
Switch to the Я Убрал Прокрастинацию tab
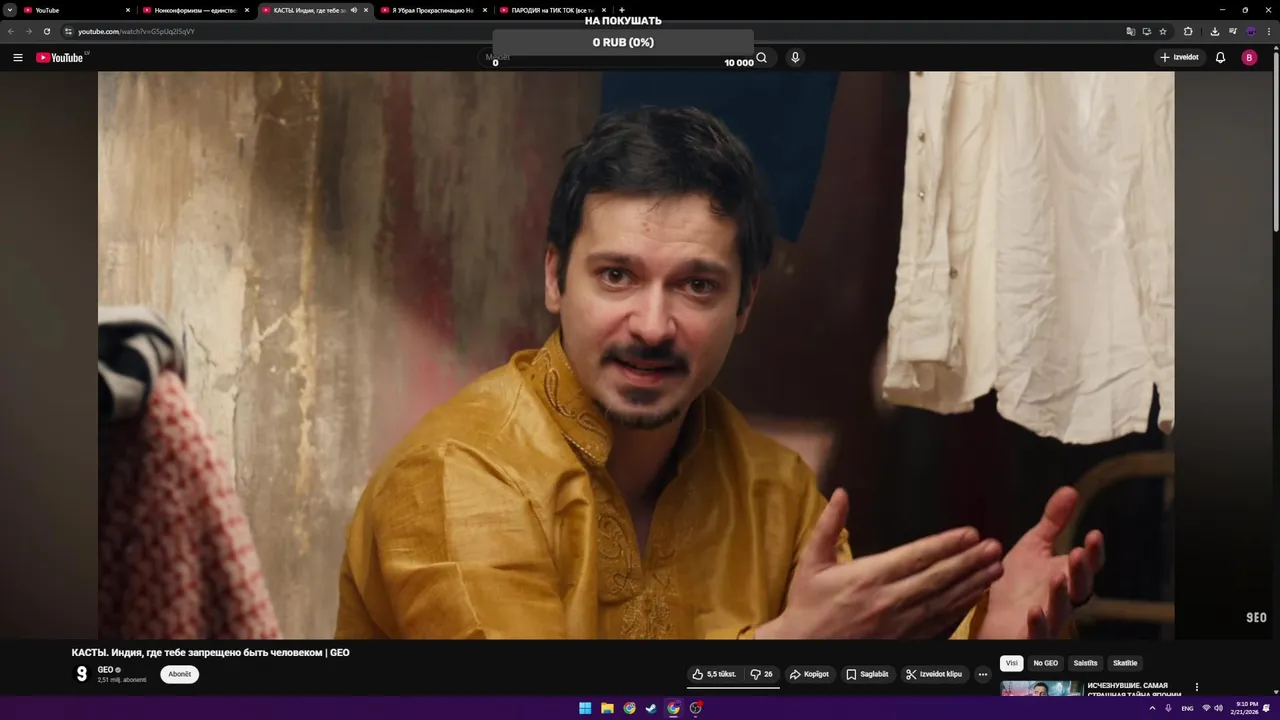(433, 10)
